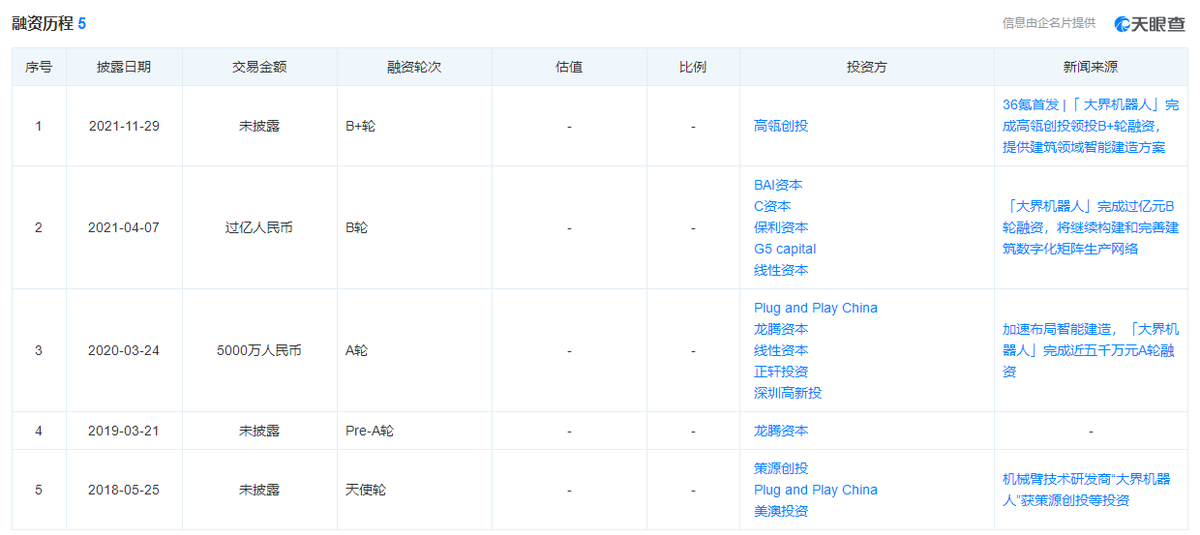Viewport: 1200px width, 535px height.
Task: Open the 36氪首发 B+轮 news article
Action: (1091, 126)
